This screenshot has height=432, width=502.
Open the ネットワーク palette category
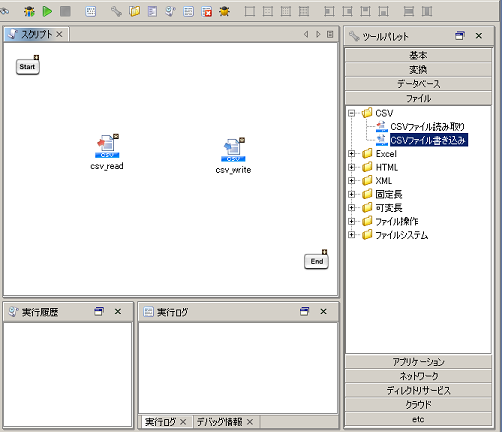(x=418, y=376)
